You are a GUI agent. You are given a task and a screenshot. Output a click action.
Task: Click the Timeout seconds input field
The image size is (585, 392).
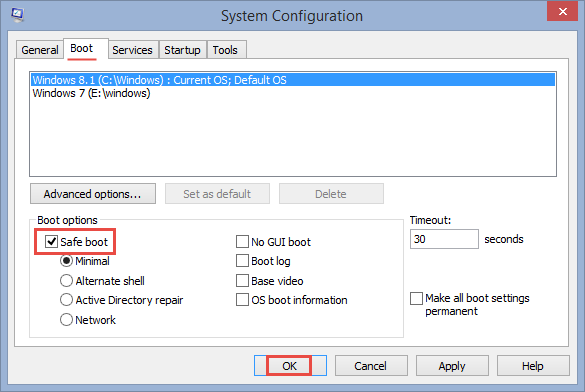click(444, 239)
